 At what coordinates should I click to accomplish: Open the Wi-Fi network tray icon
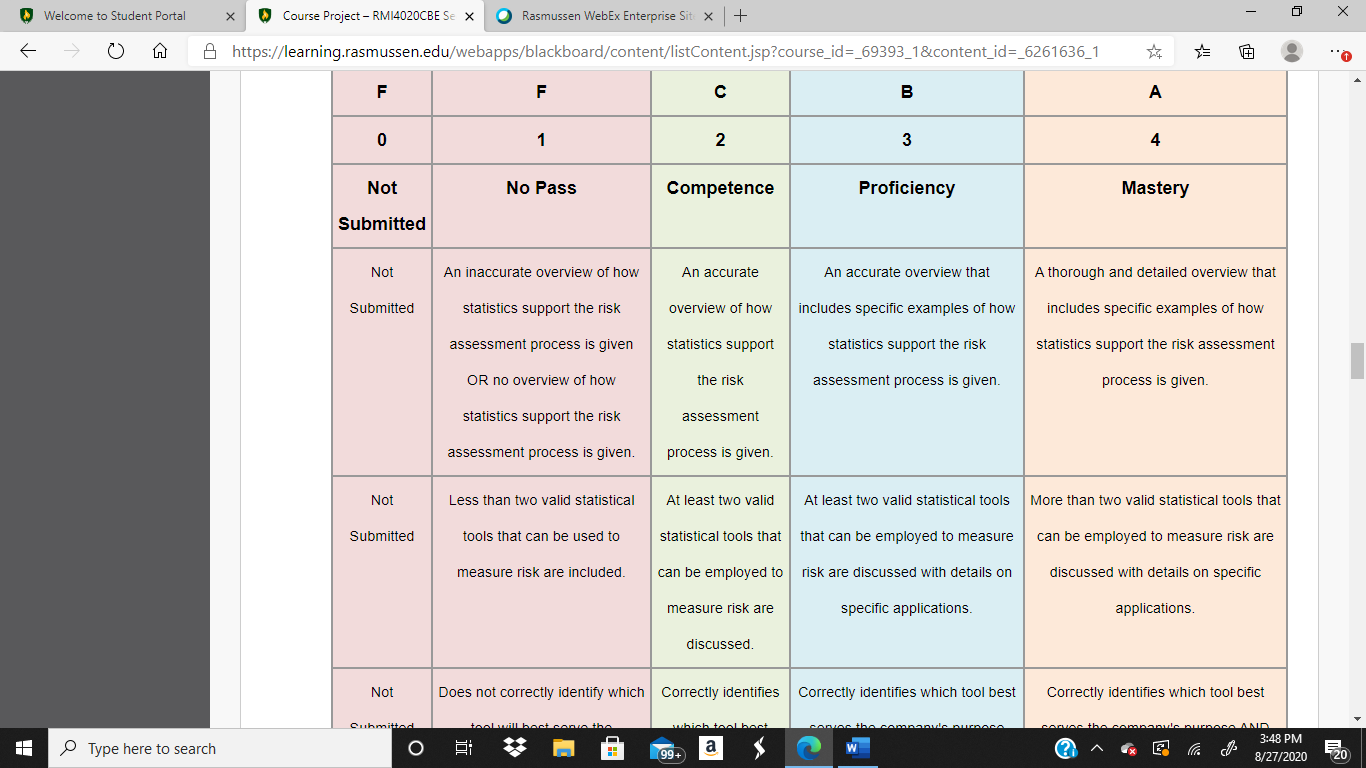click(1194, 748)
